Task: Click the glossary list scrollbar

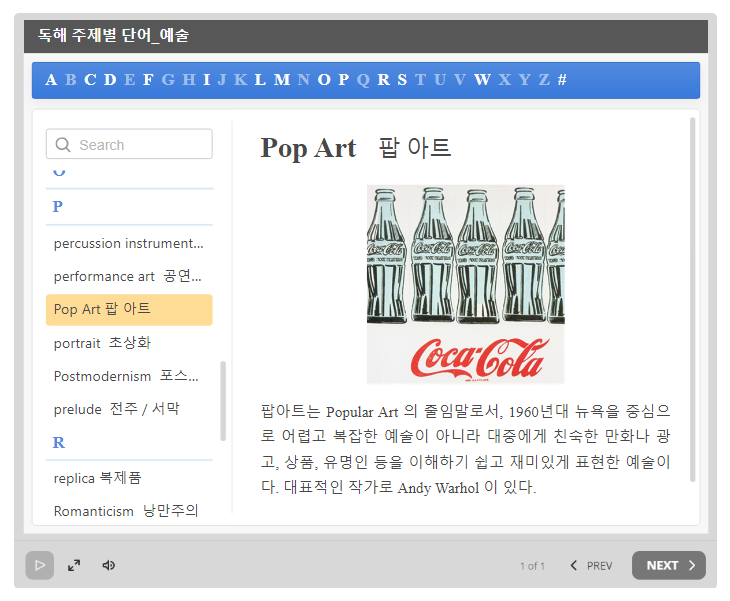Action: click(x=223, y=400)
